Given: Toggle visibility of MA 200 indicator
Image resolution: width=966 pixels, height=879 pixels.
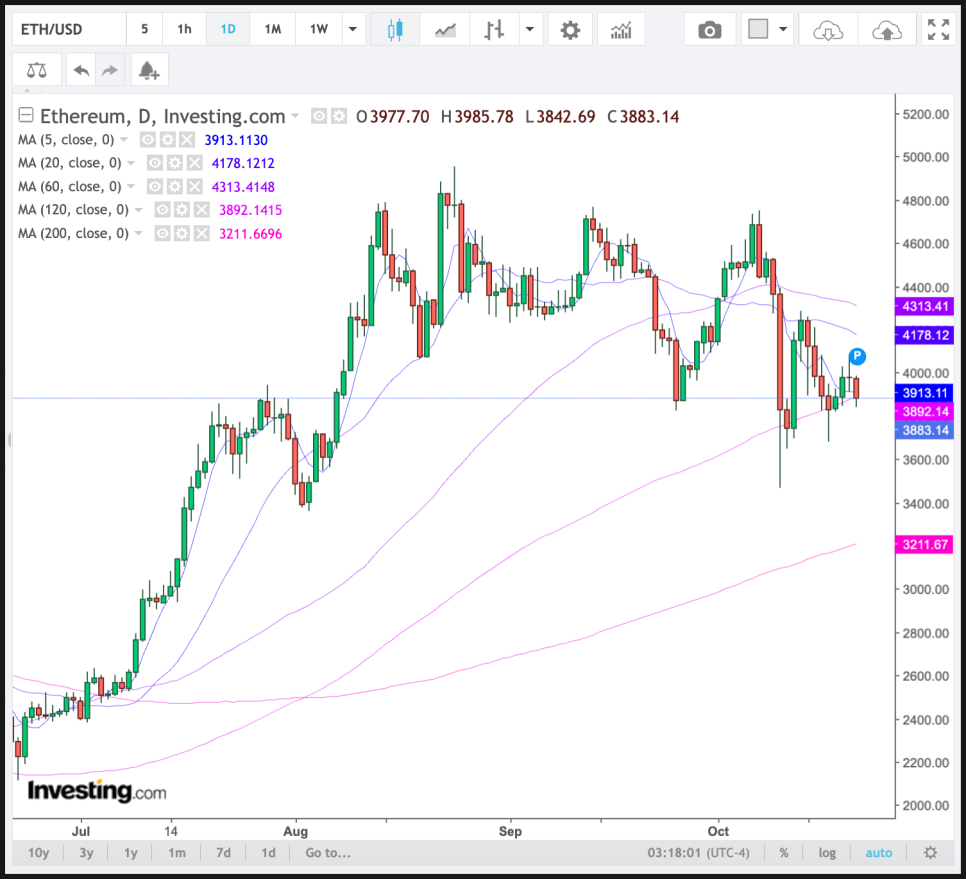Looking at the screenshot, I should [x=164, y=233].
